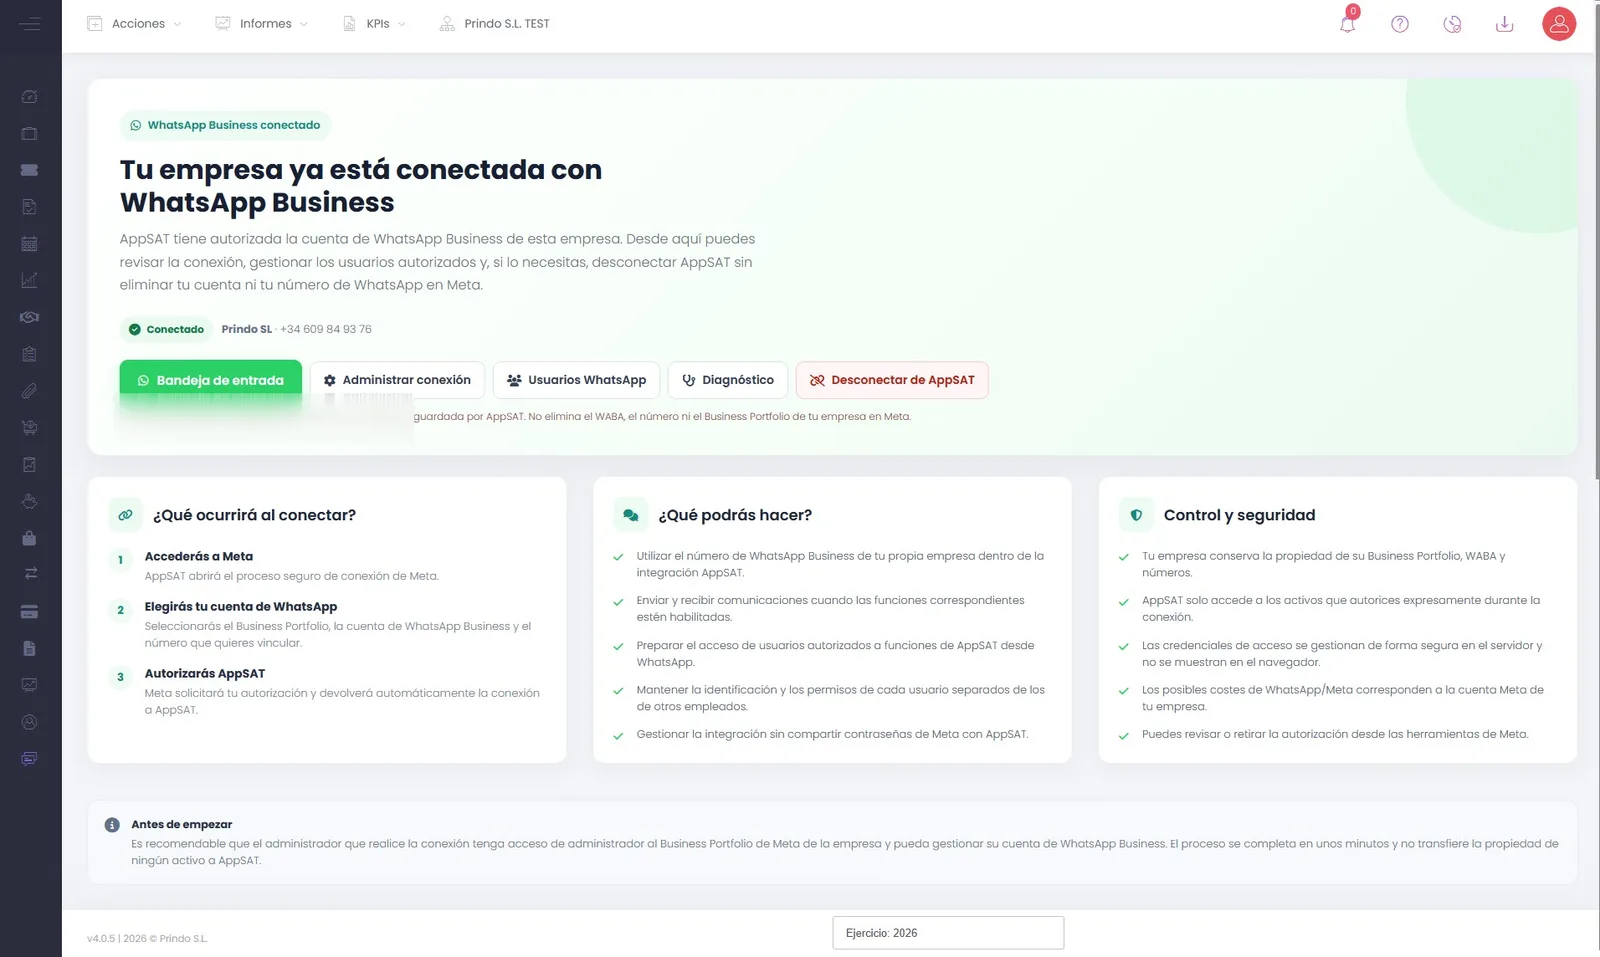Open the credit card sidebar icon
Screen dimensions: 1600x957
[x=29, y=611]
